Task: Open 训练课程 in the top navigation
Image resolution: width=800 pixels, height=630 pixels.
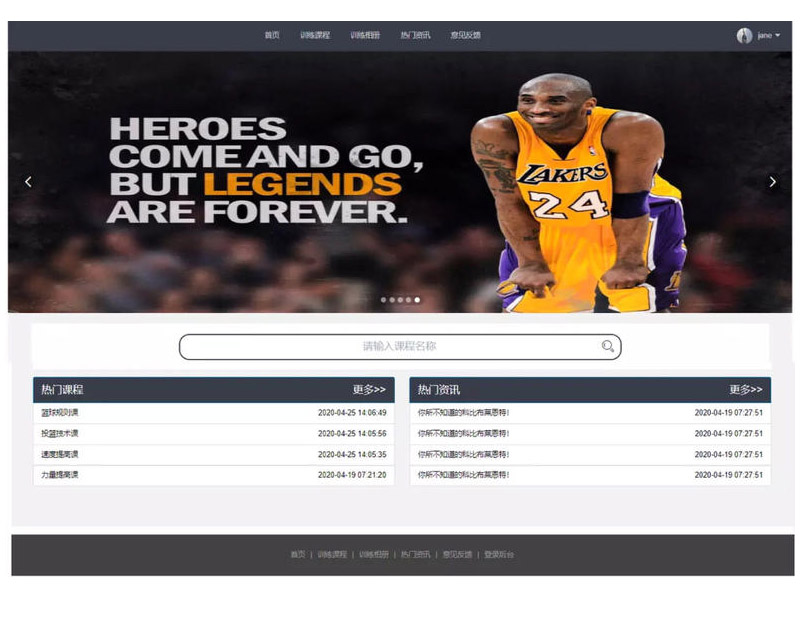Action: pos(315,35)
